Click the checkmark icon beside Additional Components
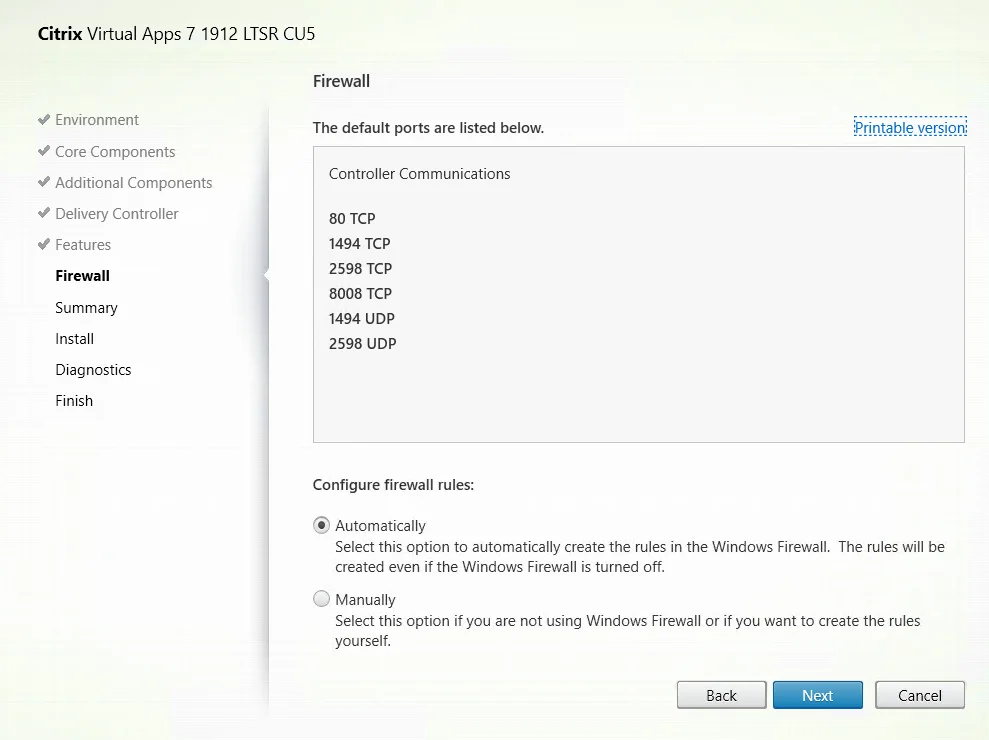Image resolution: width=989 pixels, height=740 pixels. pyautogui.click(x=44, y=182)
